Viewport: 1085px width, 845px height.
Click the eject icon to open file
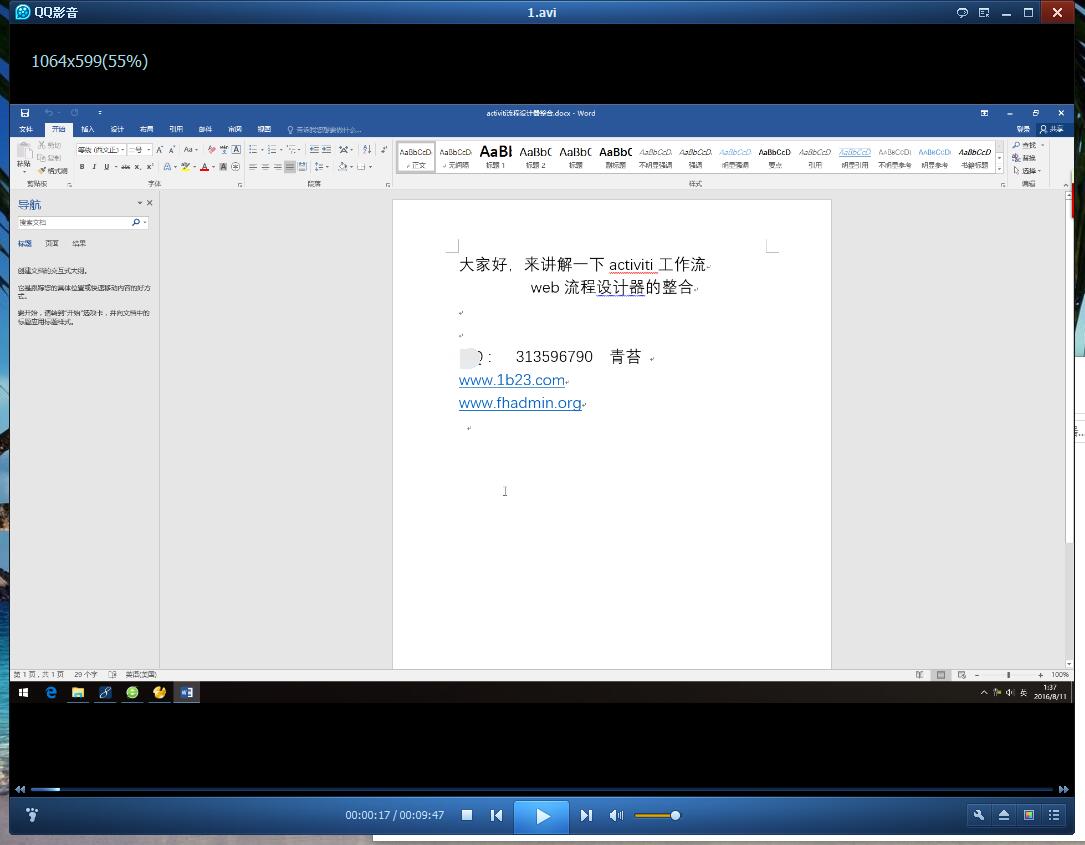[x=1004, y=816]
